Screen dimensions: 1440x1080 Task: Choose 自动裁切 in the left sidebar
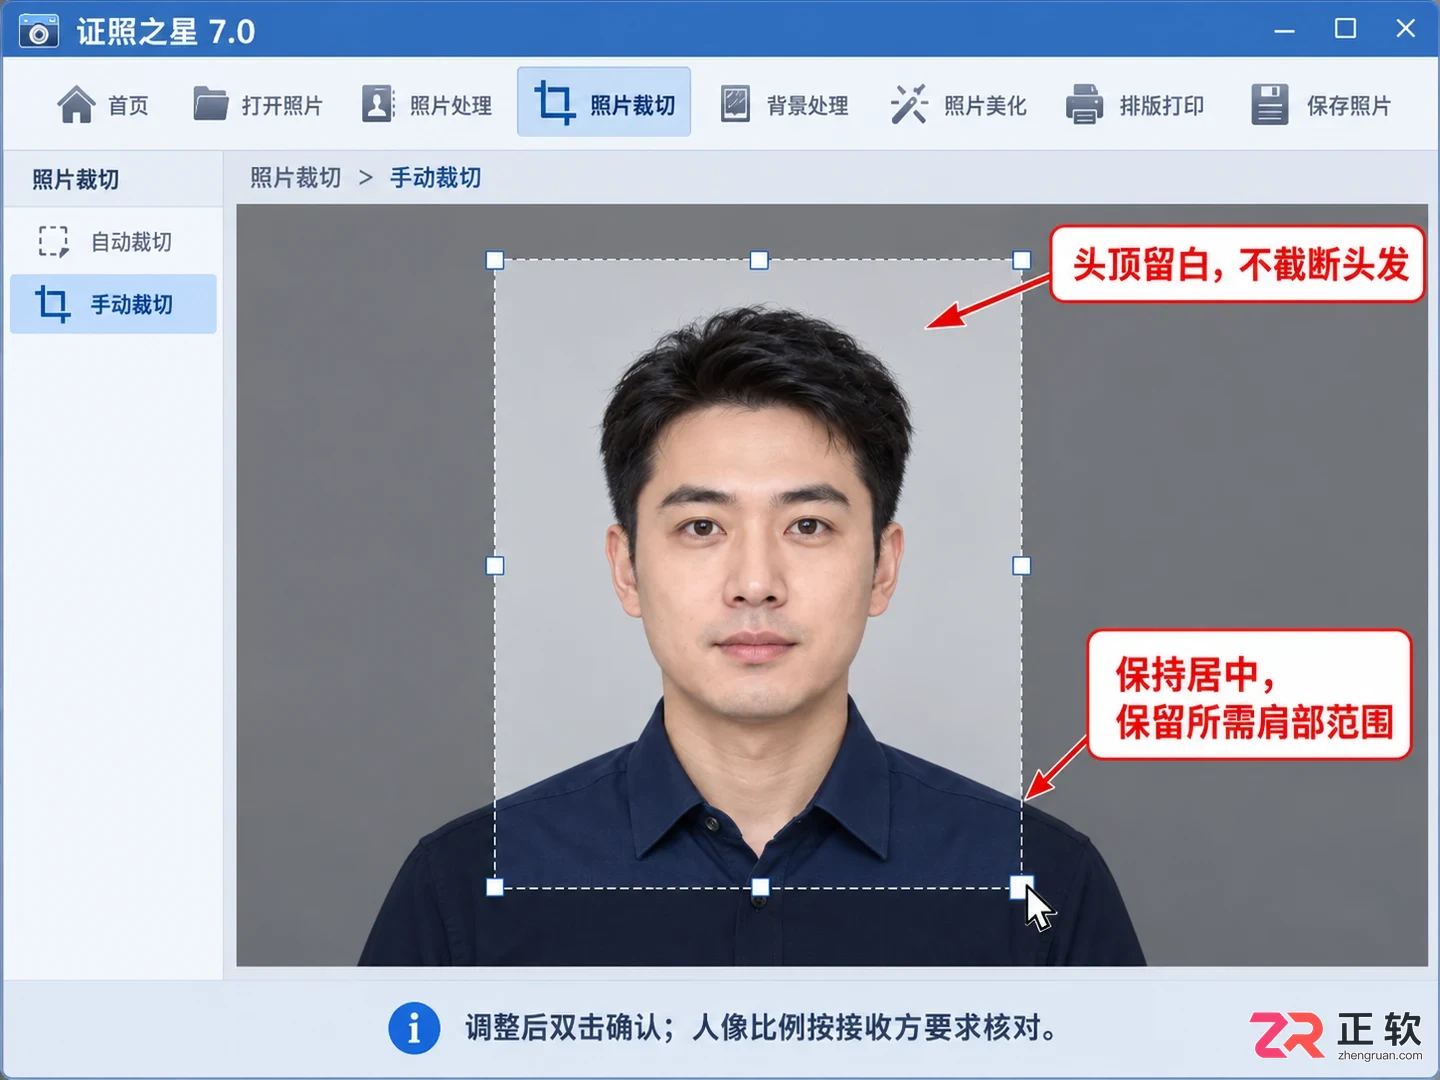[113, 241]
